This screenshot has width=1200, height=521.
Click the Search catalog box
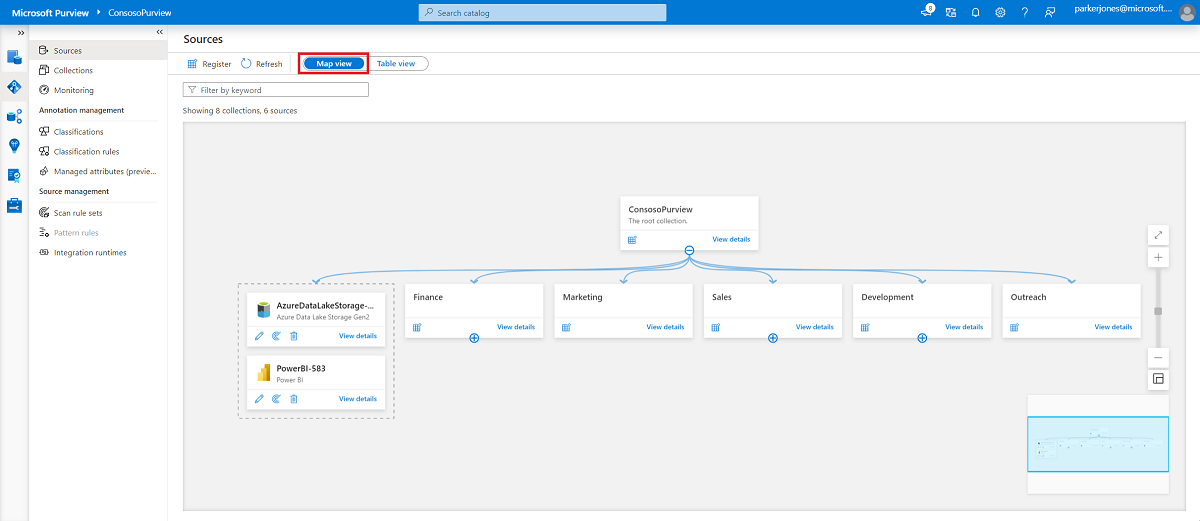[542, 13]
